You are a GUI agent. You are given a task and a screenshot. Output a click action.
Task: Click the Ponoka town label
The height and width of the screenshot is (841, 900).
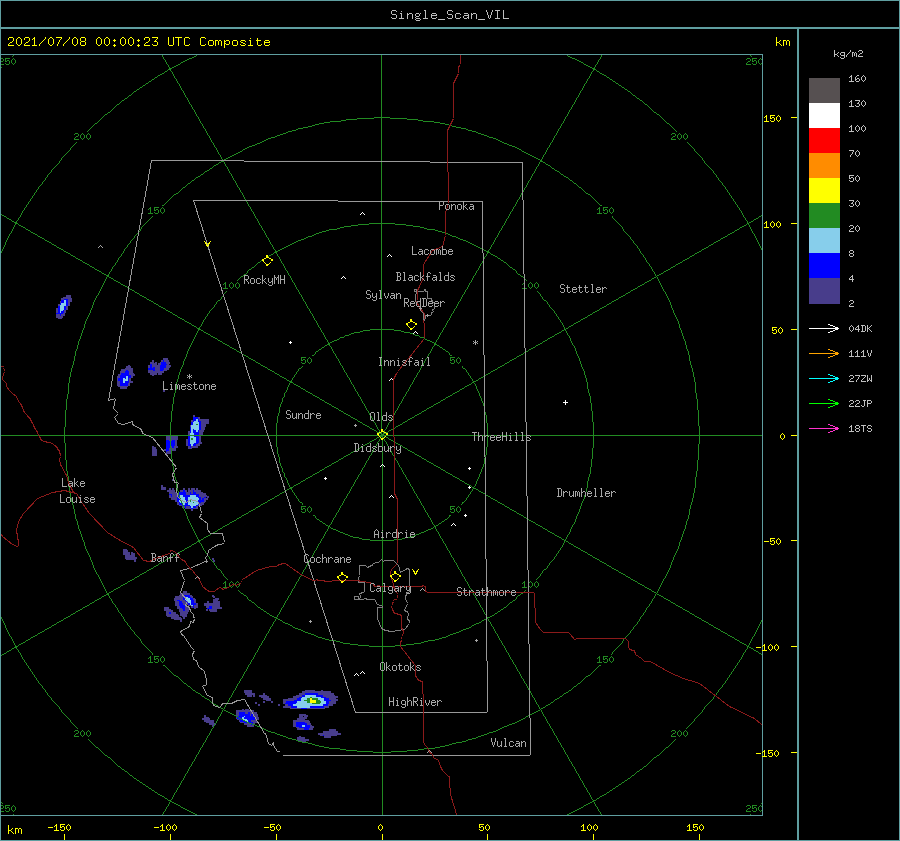[456, 206]
